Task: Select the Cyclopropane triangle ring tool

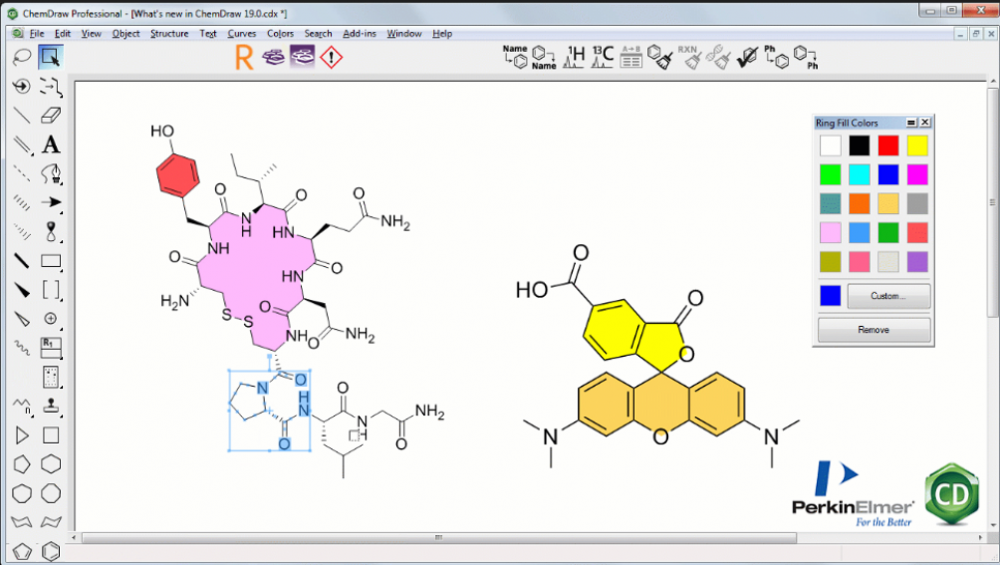Action: tap(21, 435)
